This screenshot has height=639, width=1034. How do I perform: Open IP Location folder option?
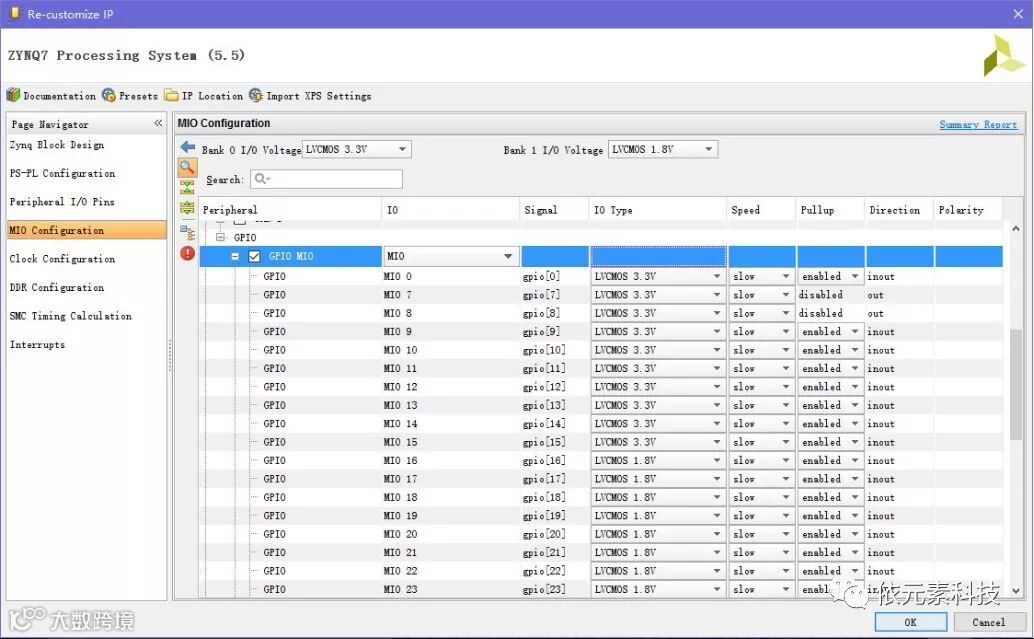coord(204,96)
